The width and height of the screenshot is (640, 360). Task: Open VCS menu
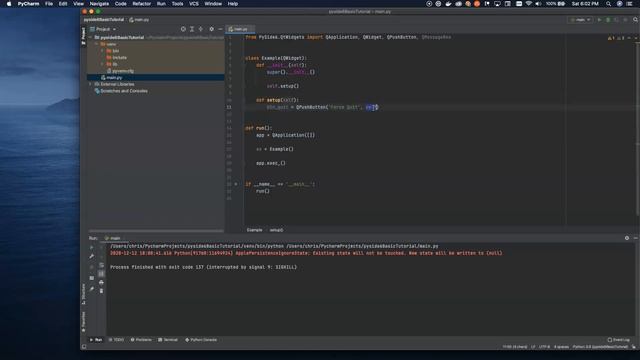pos(194,4)
